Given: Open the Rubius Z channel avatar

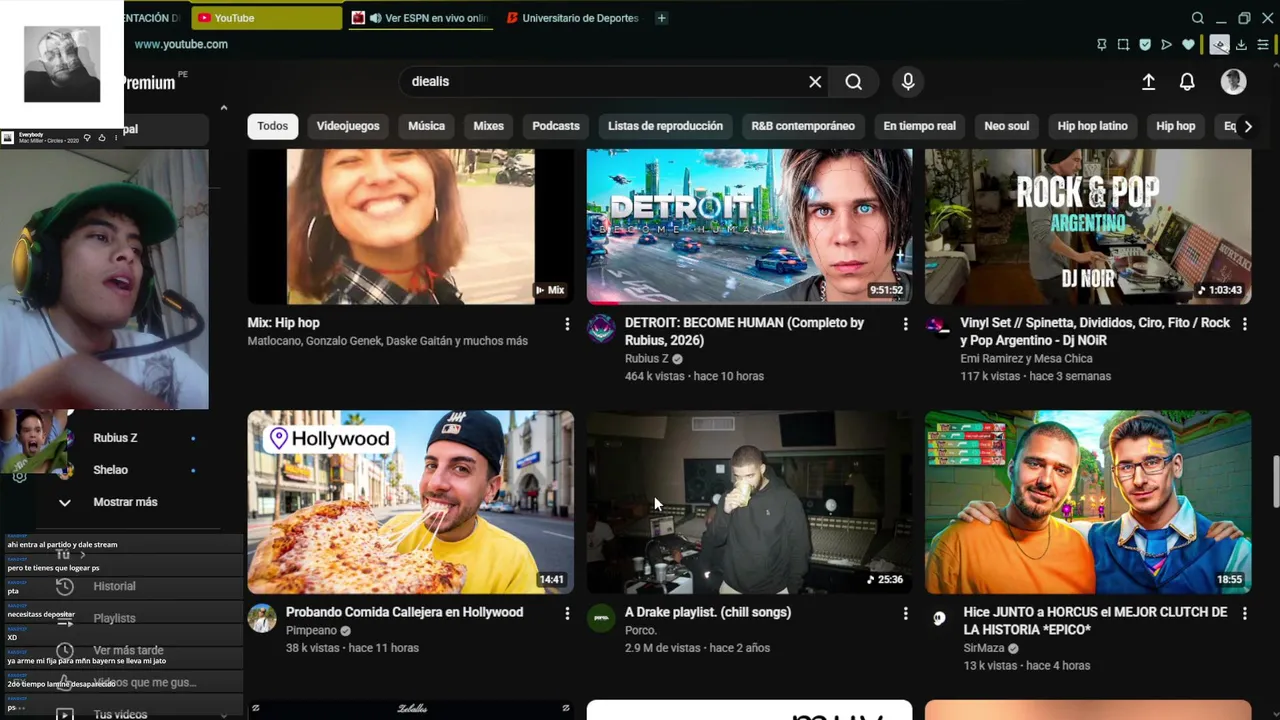Looking at the screenshot, I should pos(601,328).
